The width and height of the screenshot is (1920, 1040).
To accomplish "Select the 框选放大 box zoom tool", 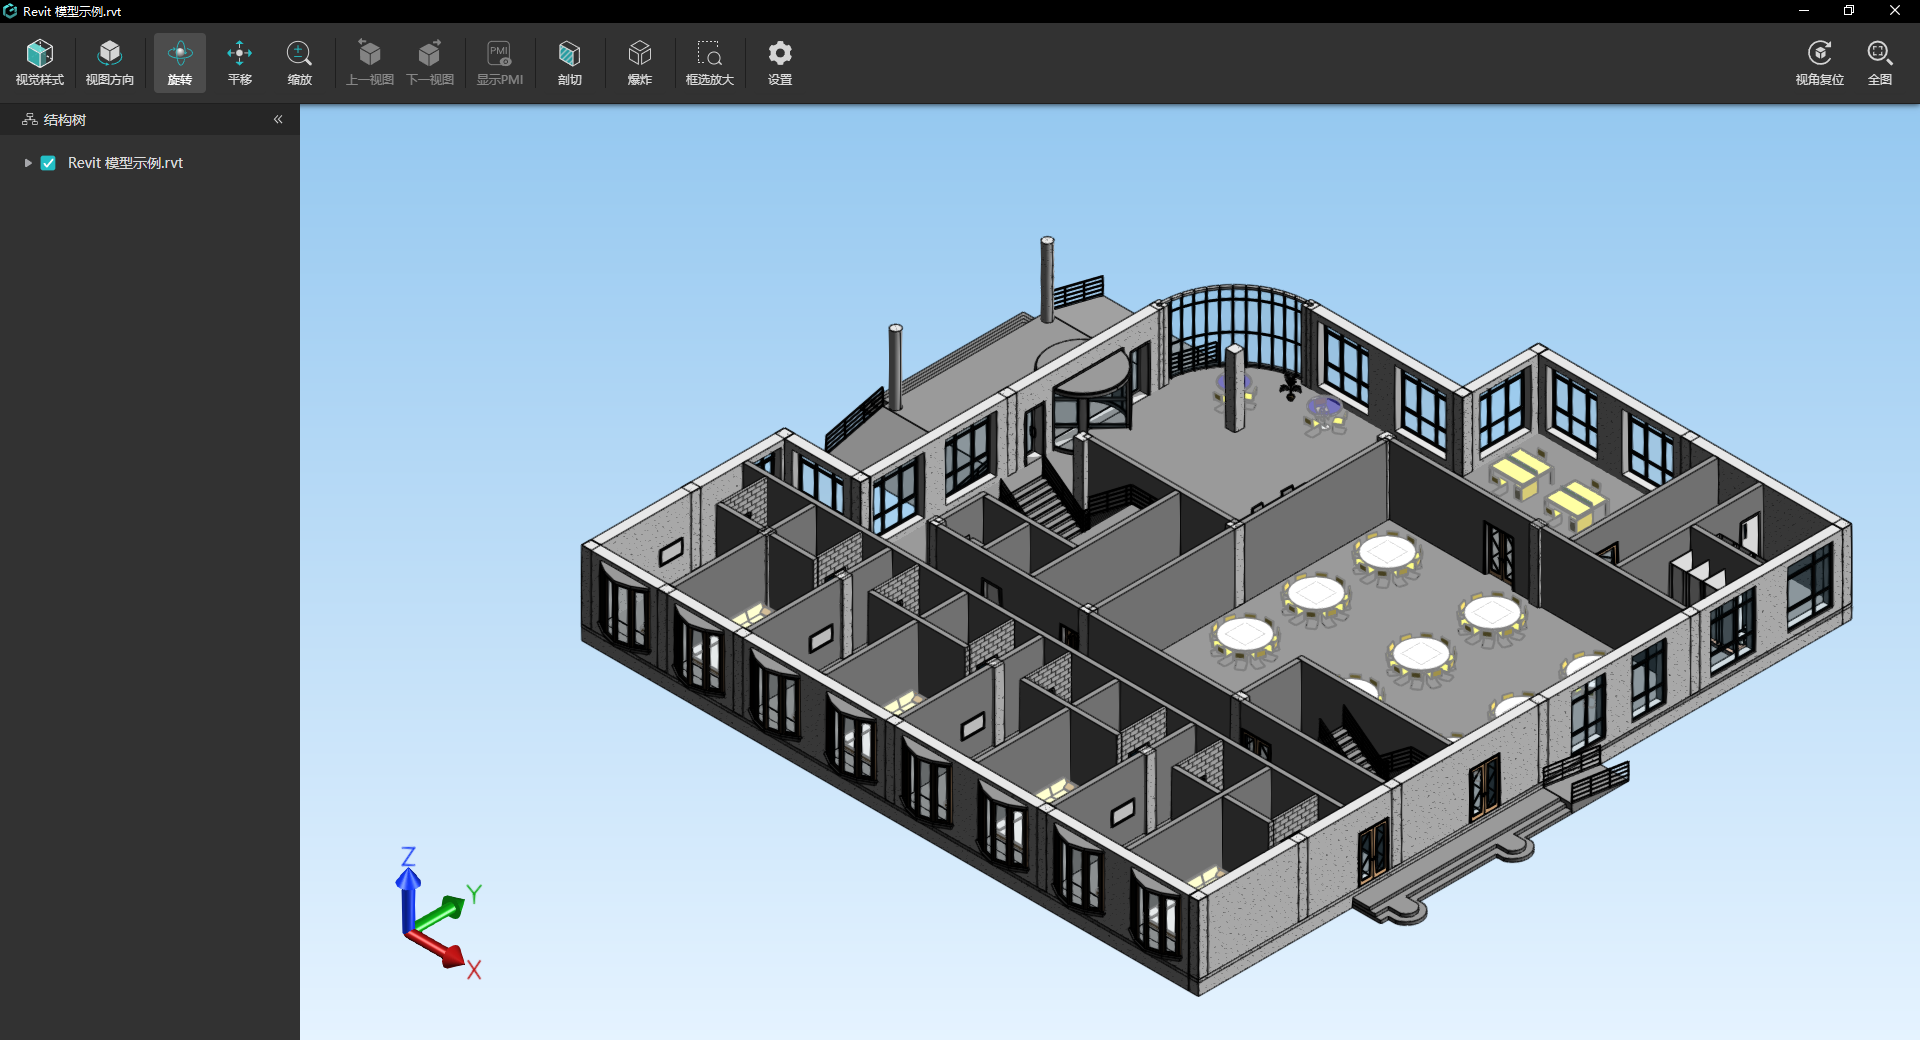I will tap(710, 62).
